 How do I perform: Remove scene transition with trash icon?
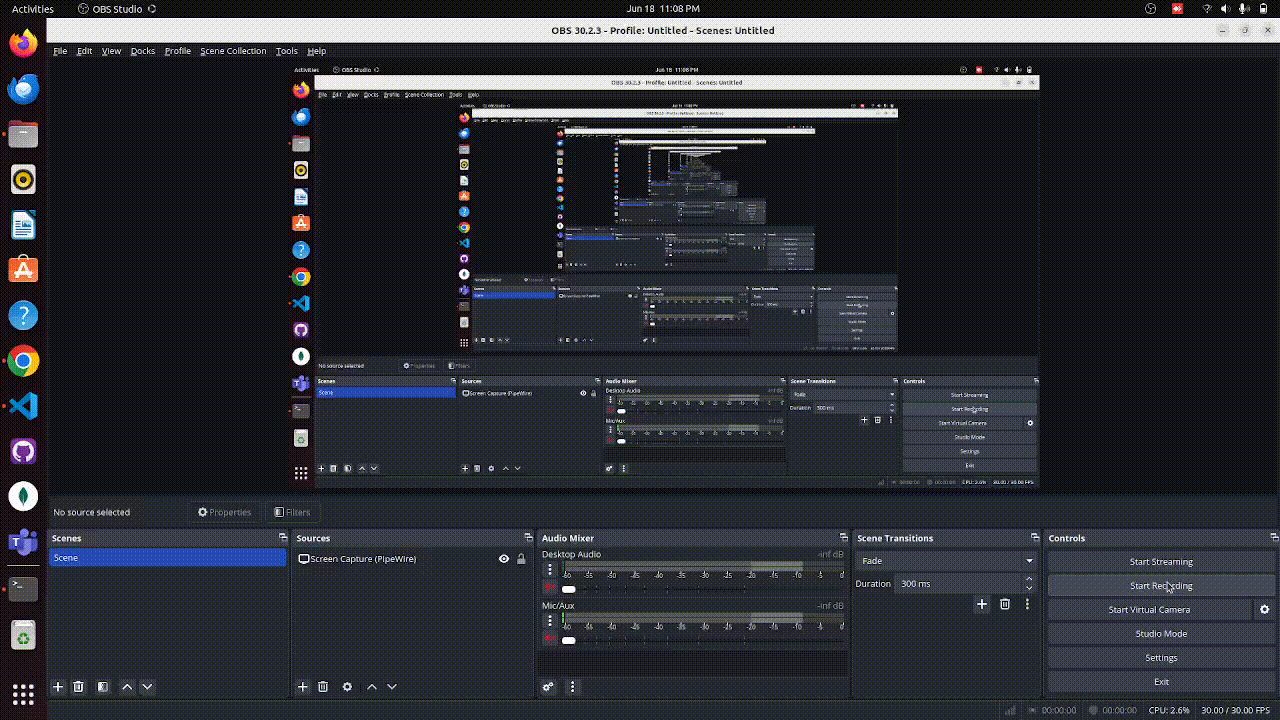coord(1005,604)
